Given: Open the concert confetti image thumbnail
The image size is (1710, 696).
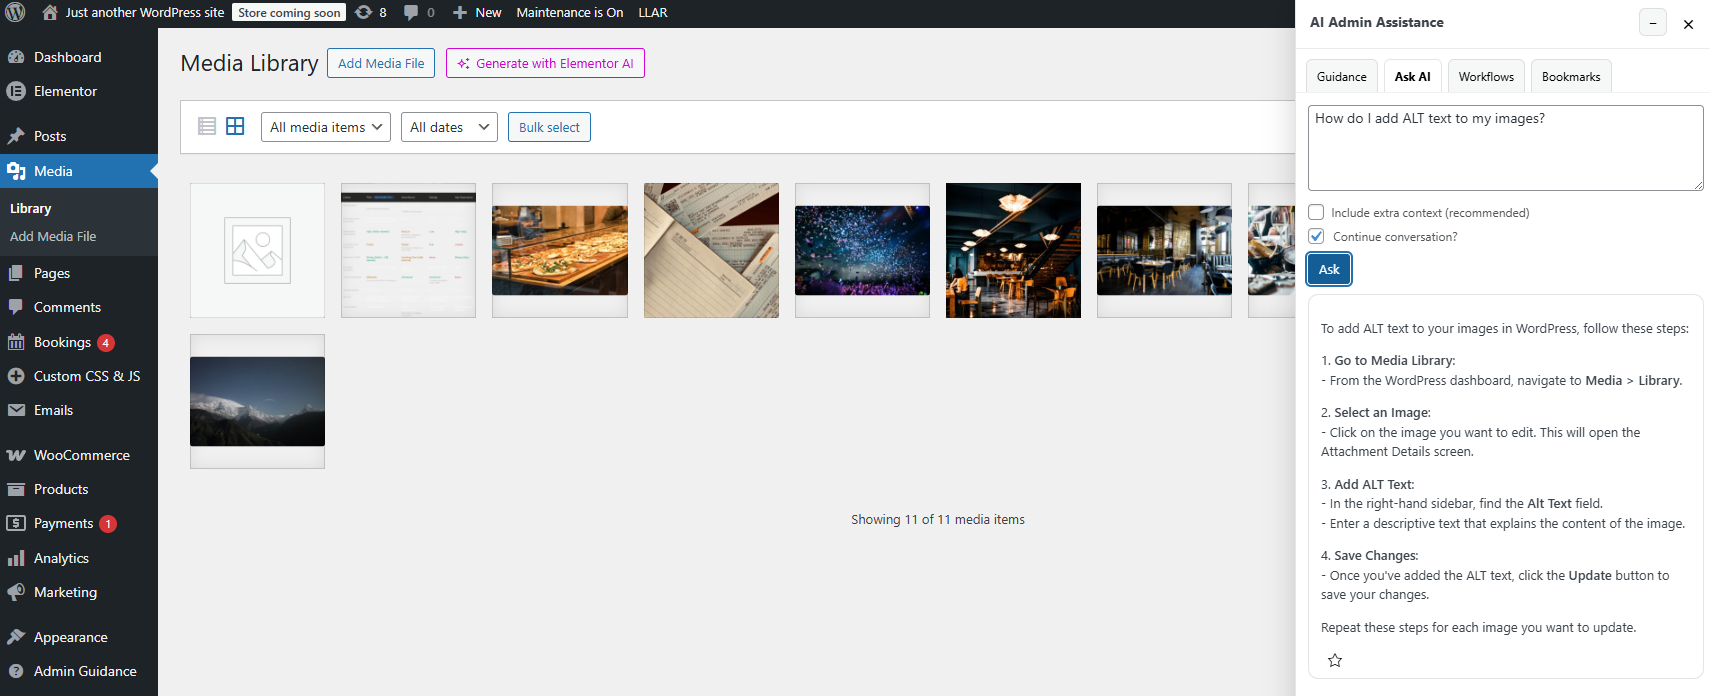Looking at the screenshot, I should pyautogui.click(x=862, y=250).
